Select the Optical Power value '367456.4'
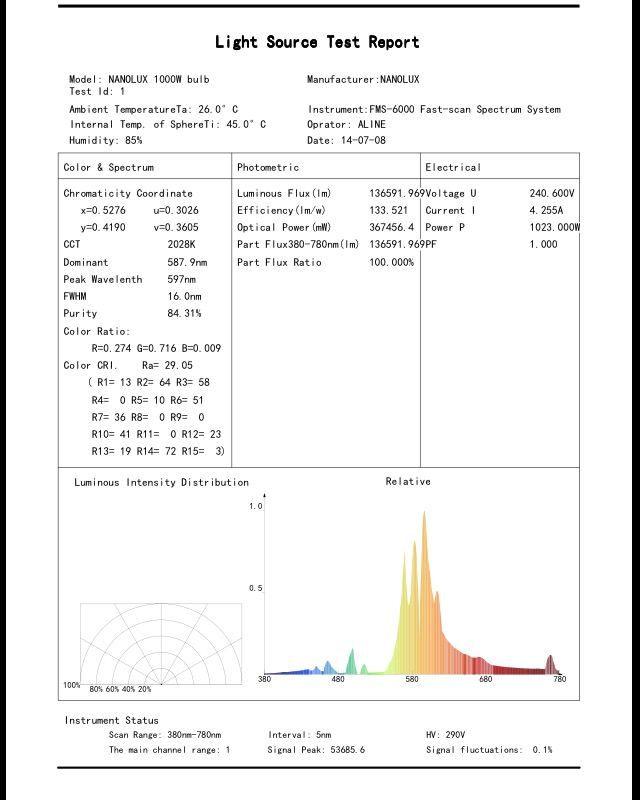The height and width of the screenshot is (800, 640). pyautogui.click(x=391, y=227)
